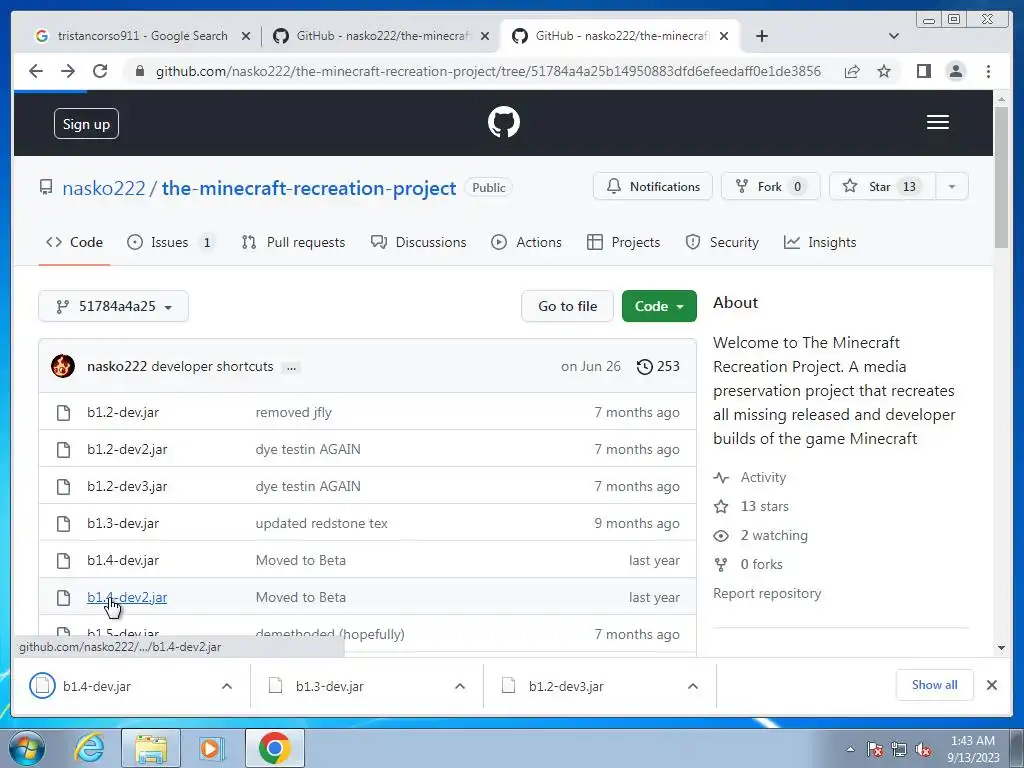The height and width of the screenshot is (768, 1024).
Task: Open Windows Media Player from taskbar
Action: (x=212, y=748)
